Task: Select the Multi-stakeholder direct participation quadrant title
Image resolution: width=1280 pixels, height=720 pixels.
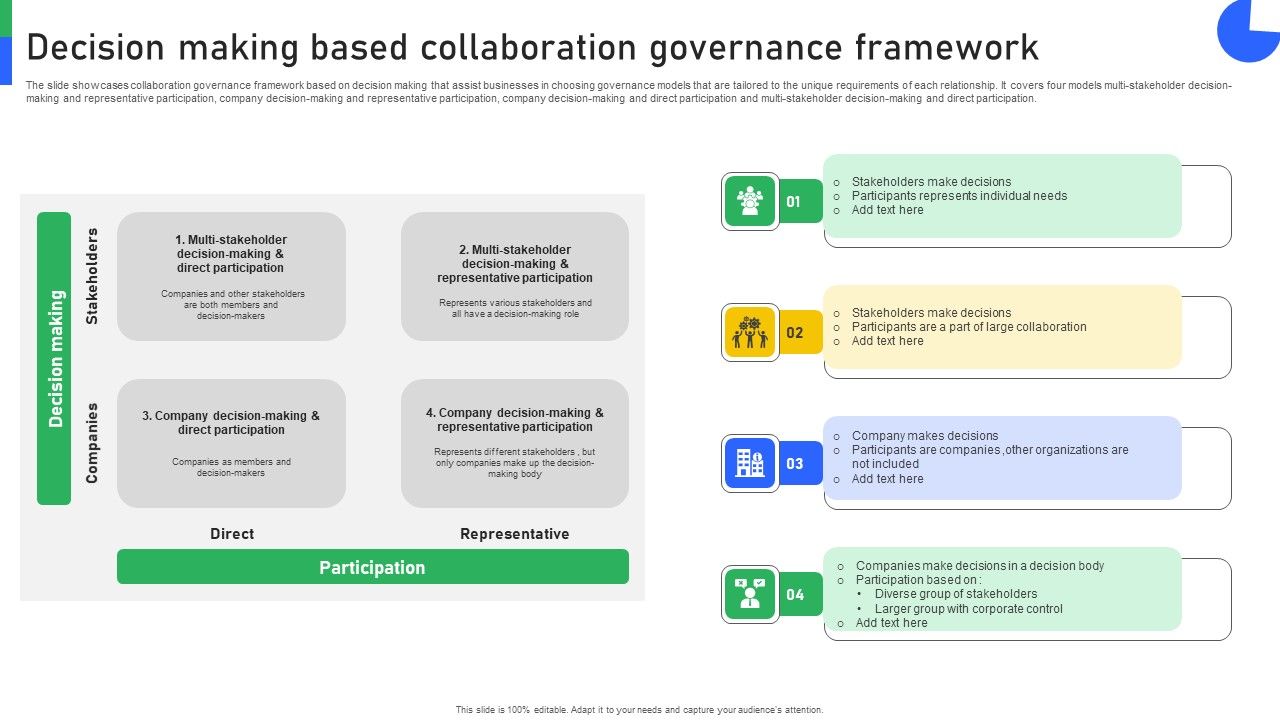Action: click(231, 254)
